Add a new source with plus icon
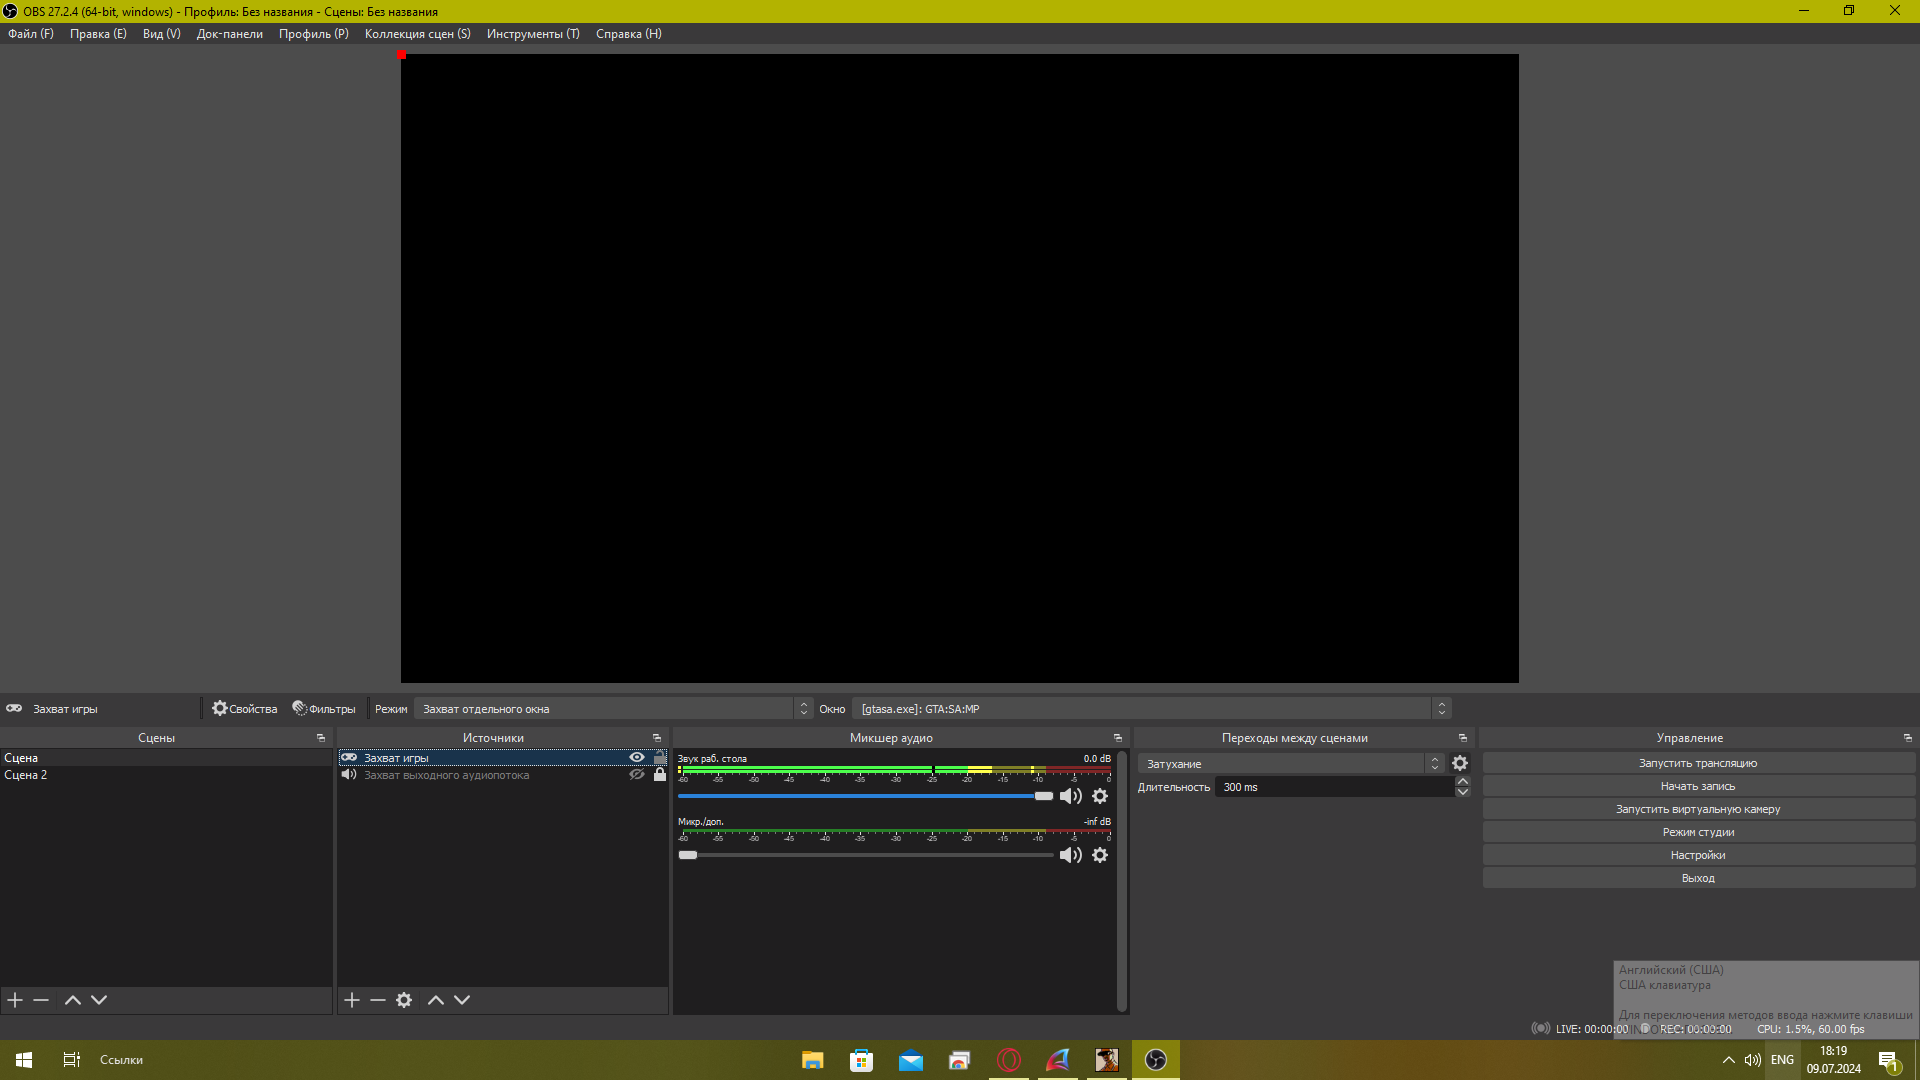Screen dimensions: 1920x1080 [x=352, y=1000]
